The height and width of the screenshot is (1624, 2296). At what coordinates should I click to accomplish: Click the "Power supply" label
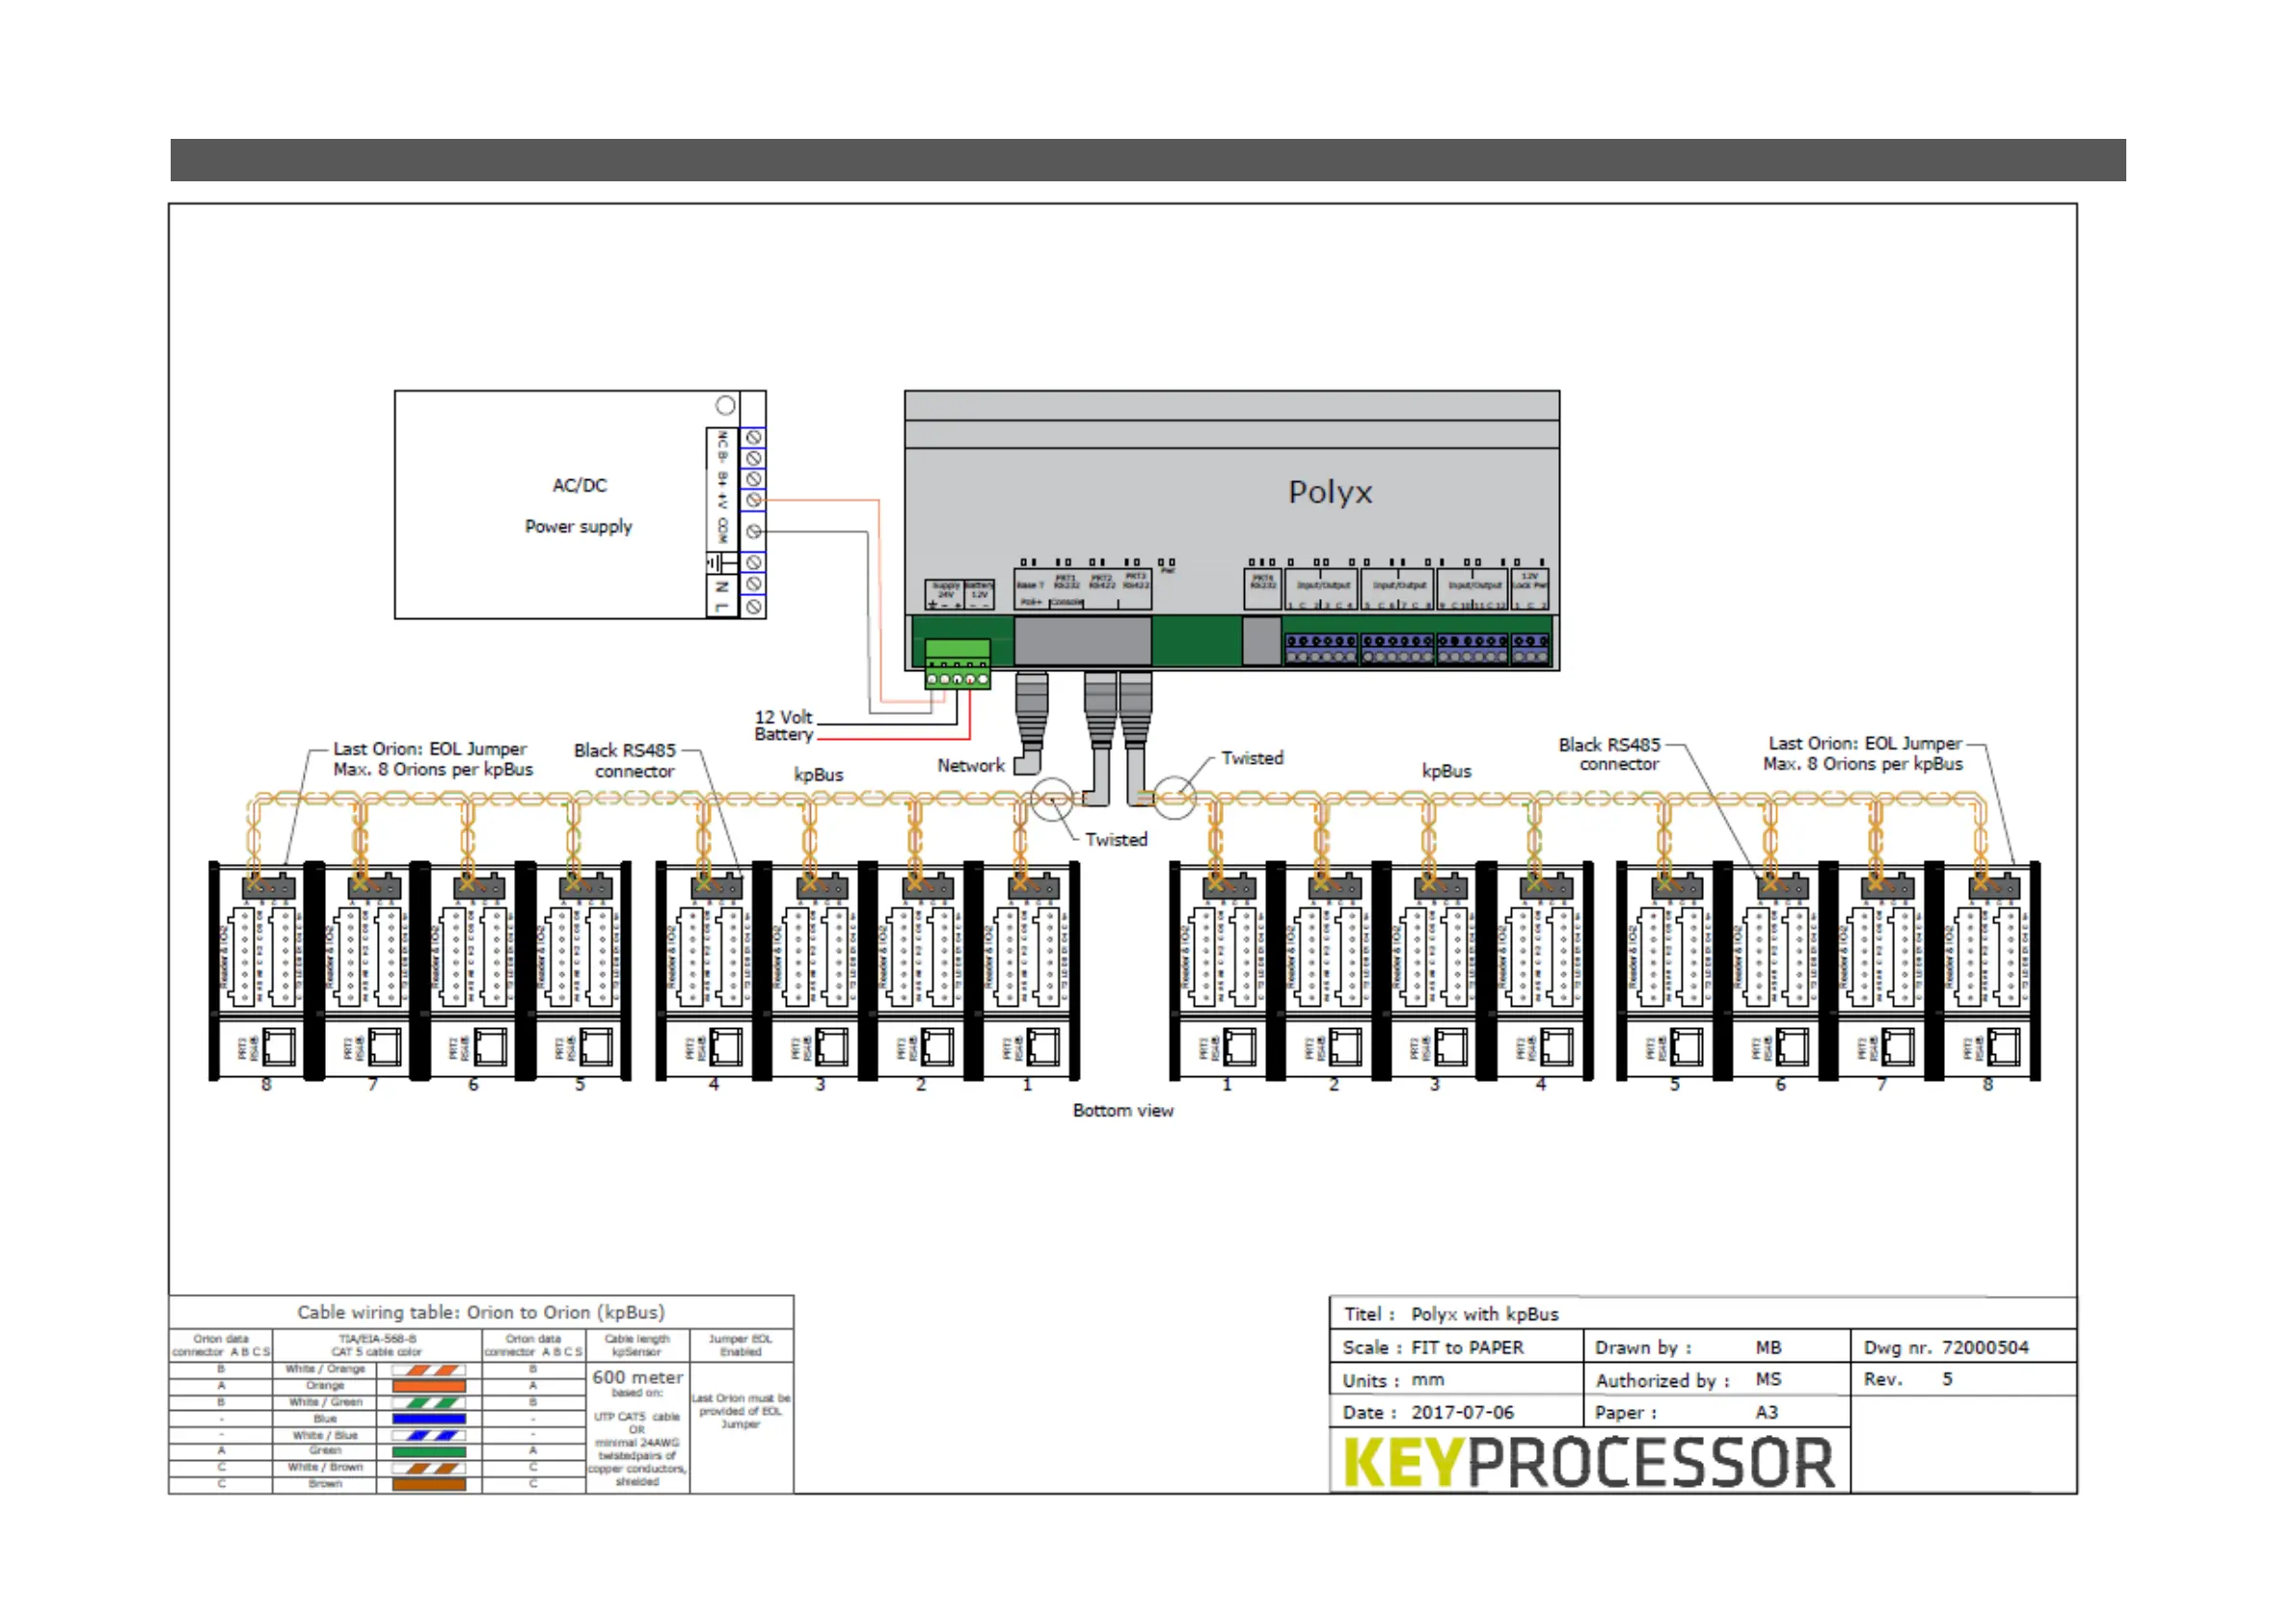pyautogui.click(x=578, y=526)
